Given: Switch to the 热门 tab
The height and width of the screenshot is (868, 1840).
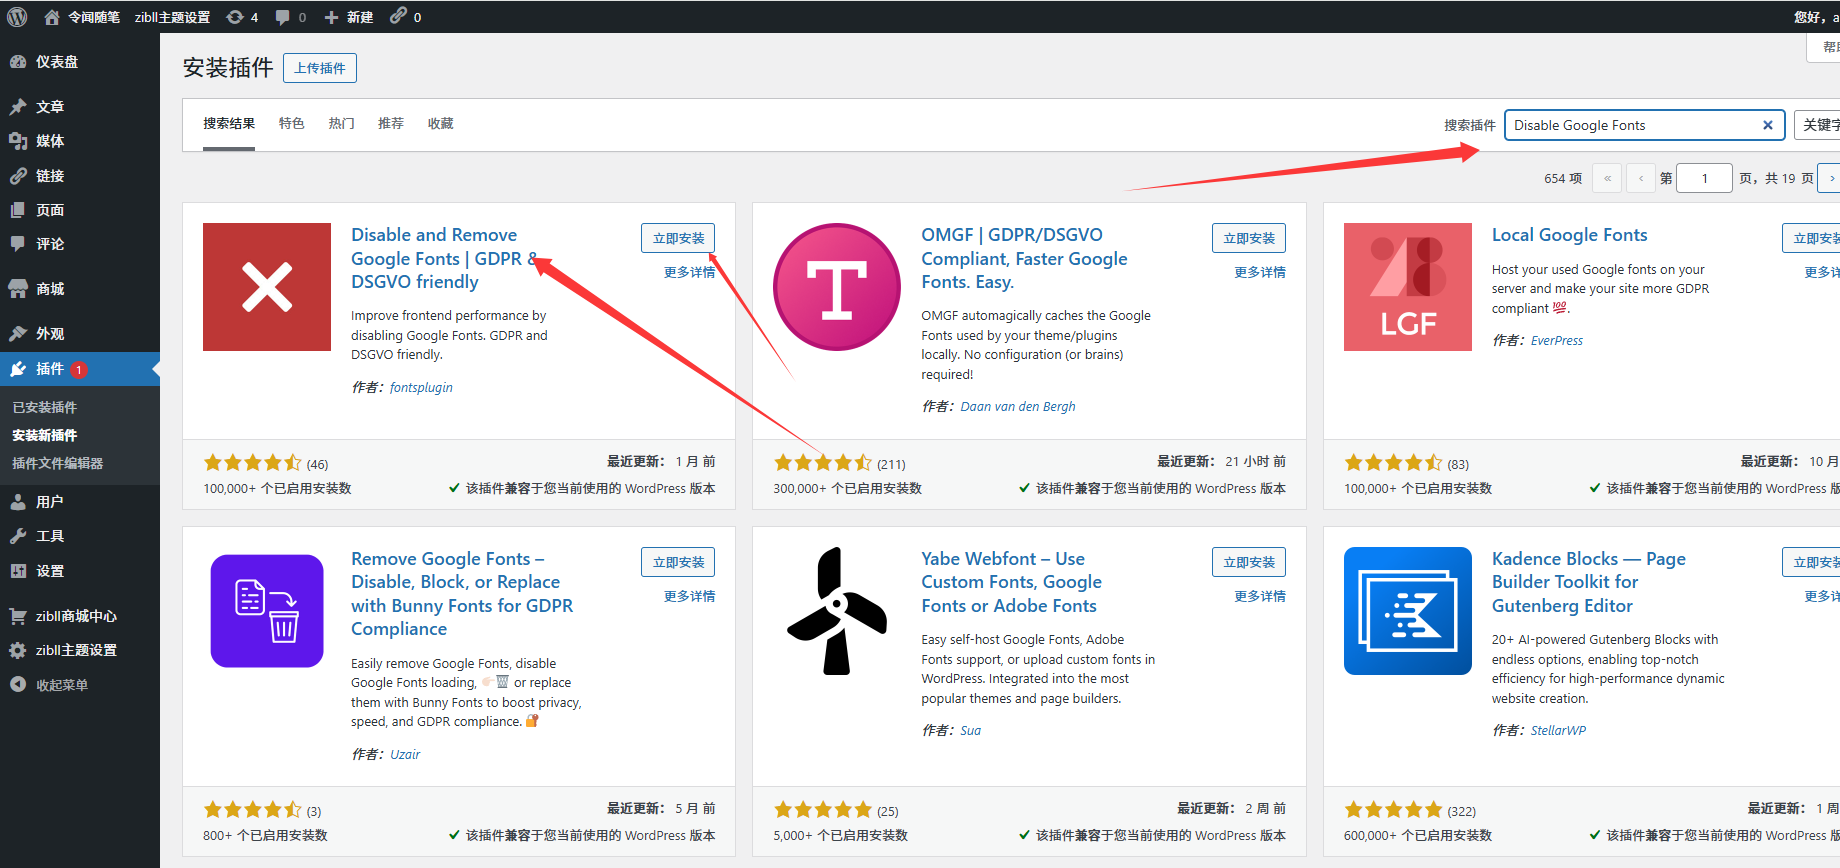Looking at the screenshot, I should coord(341,124).
